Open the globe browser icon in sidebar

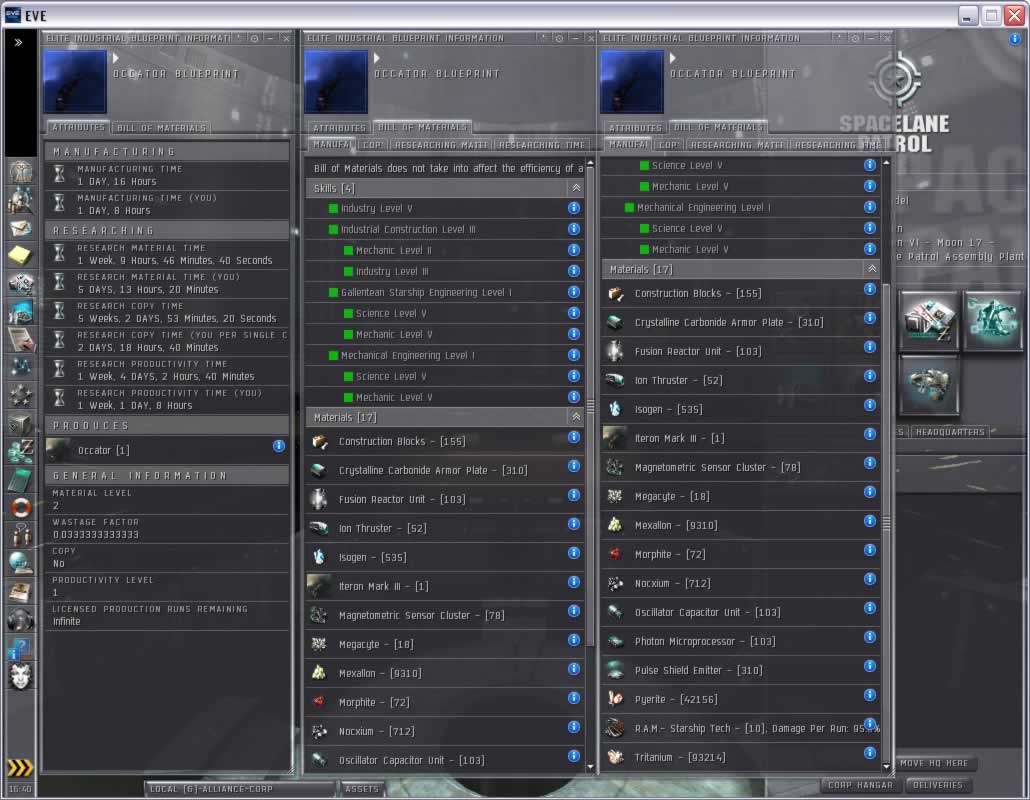20,563
